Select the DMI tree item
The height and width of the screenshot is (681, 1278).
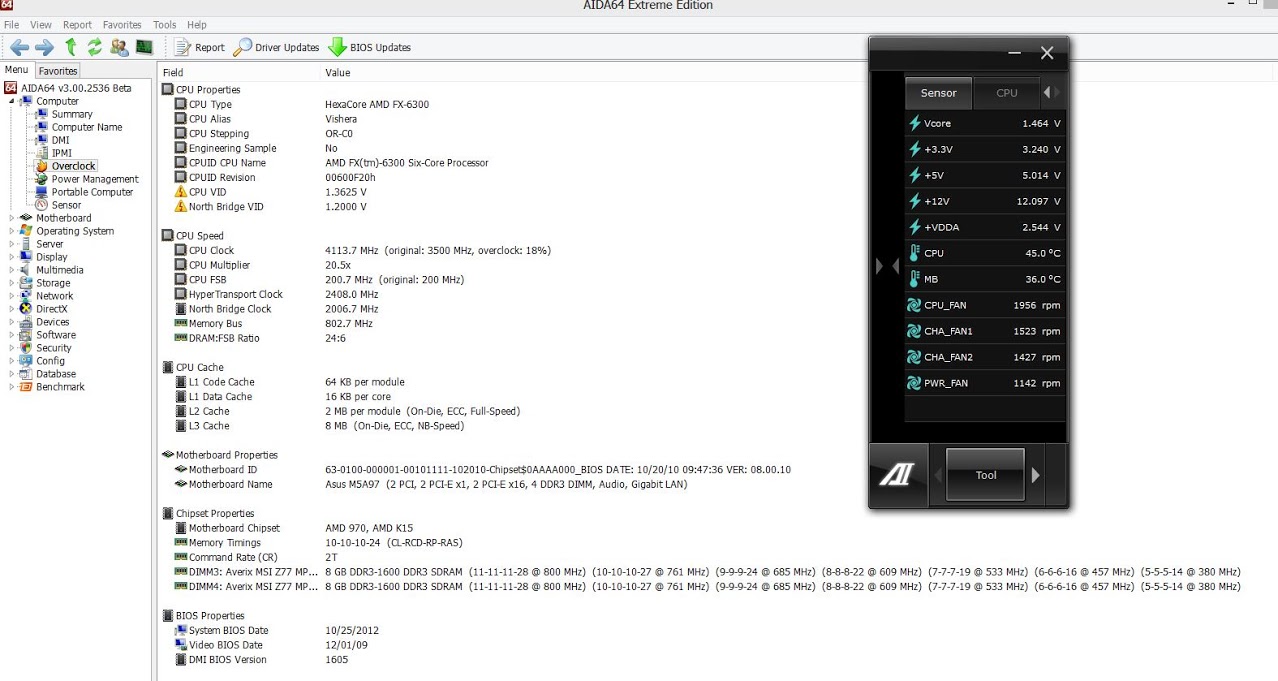[x=60, y=140]
